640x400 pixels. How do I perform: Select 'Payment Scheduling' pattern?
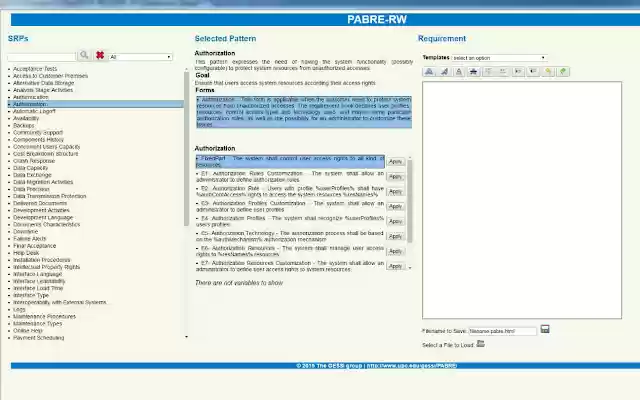click(38, 338)
